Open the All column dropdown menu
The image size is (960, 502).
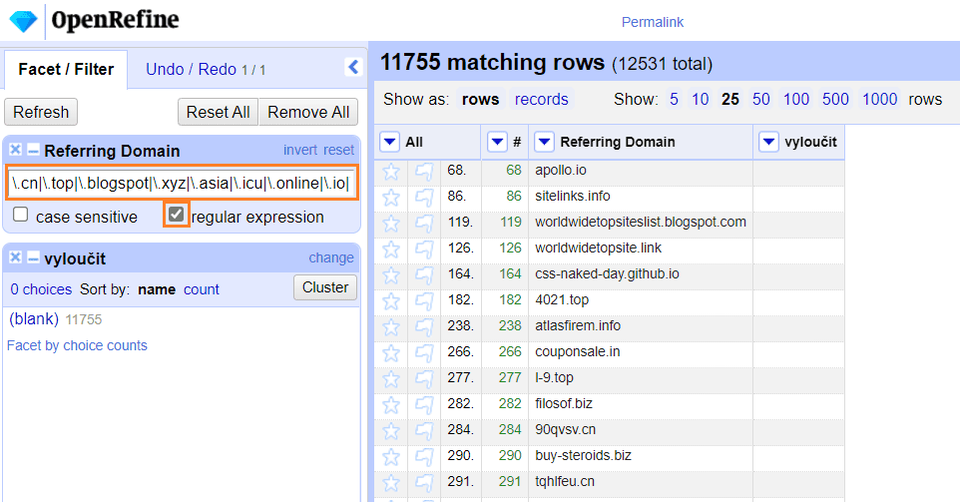[390, 143]
